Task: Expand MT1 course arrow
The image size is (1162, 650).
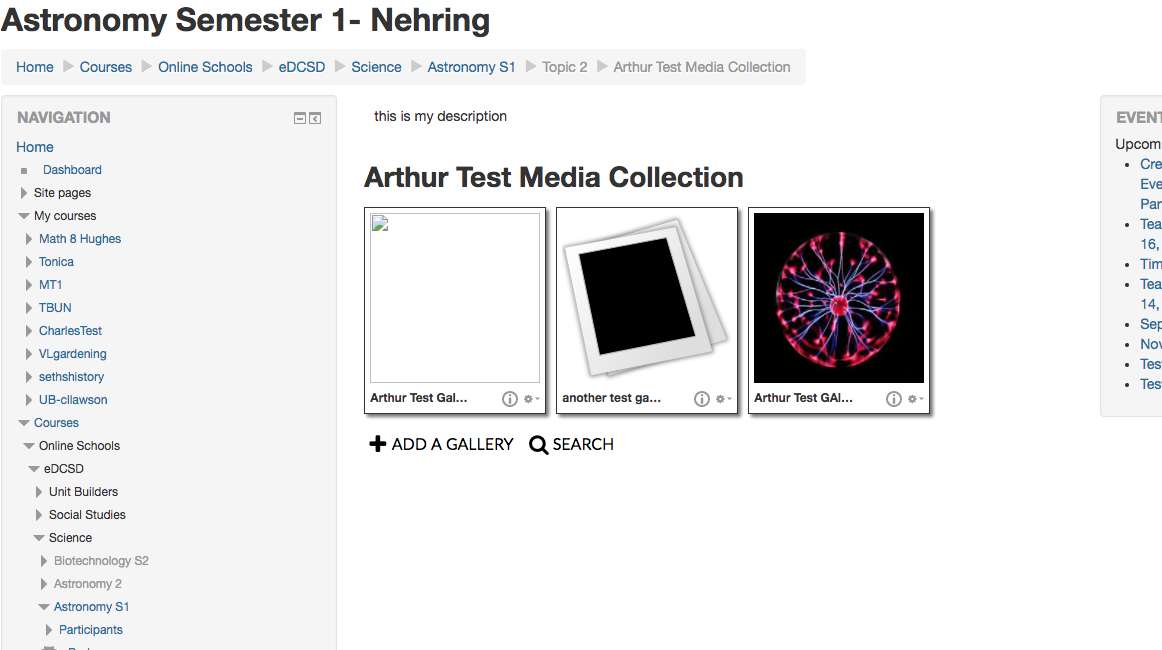Action: coord(29,285)
